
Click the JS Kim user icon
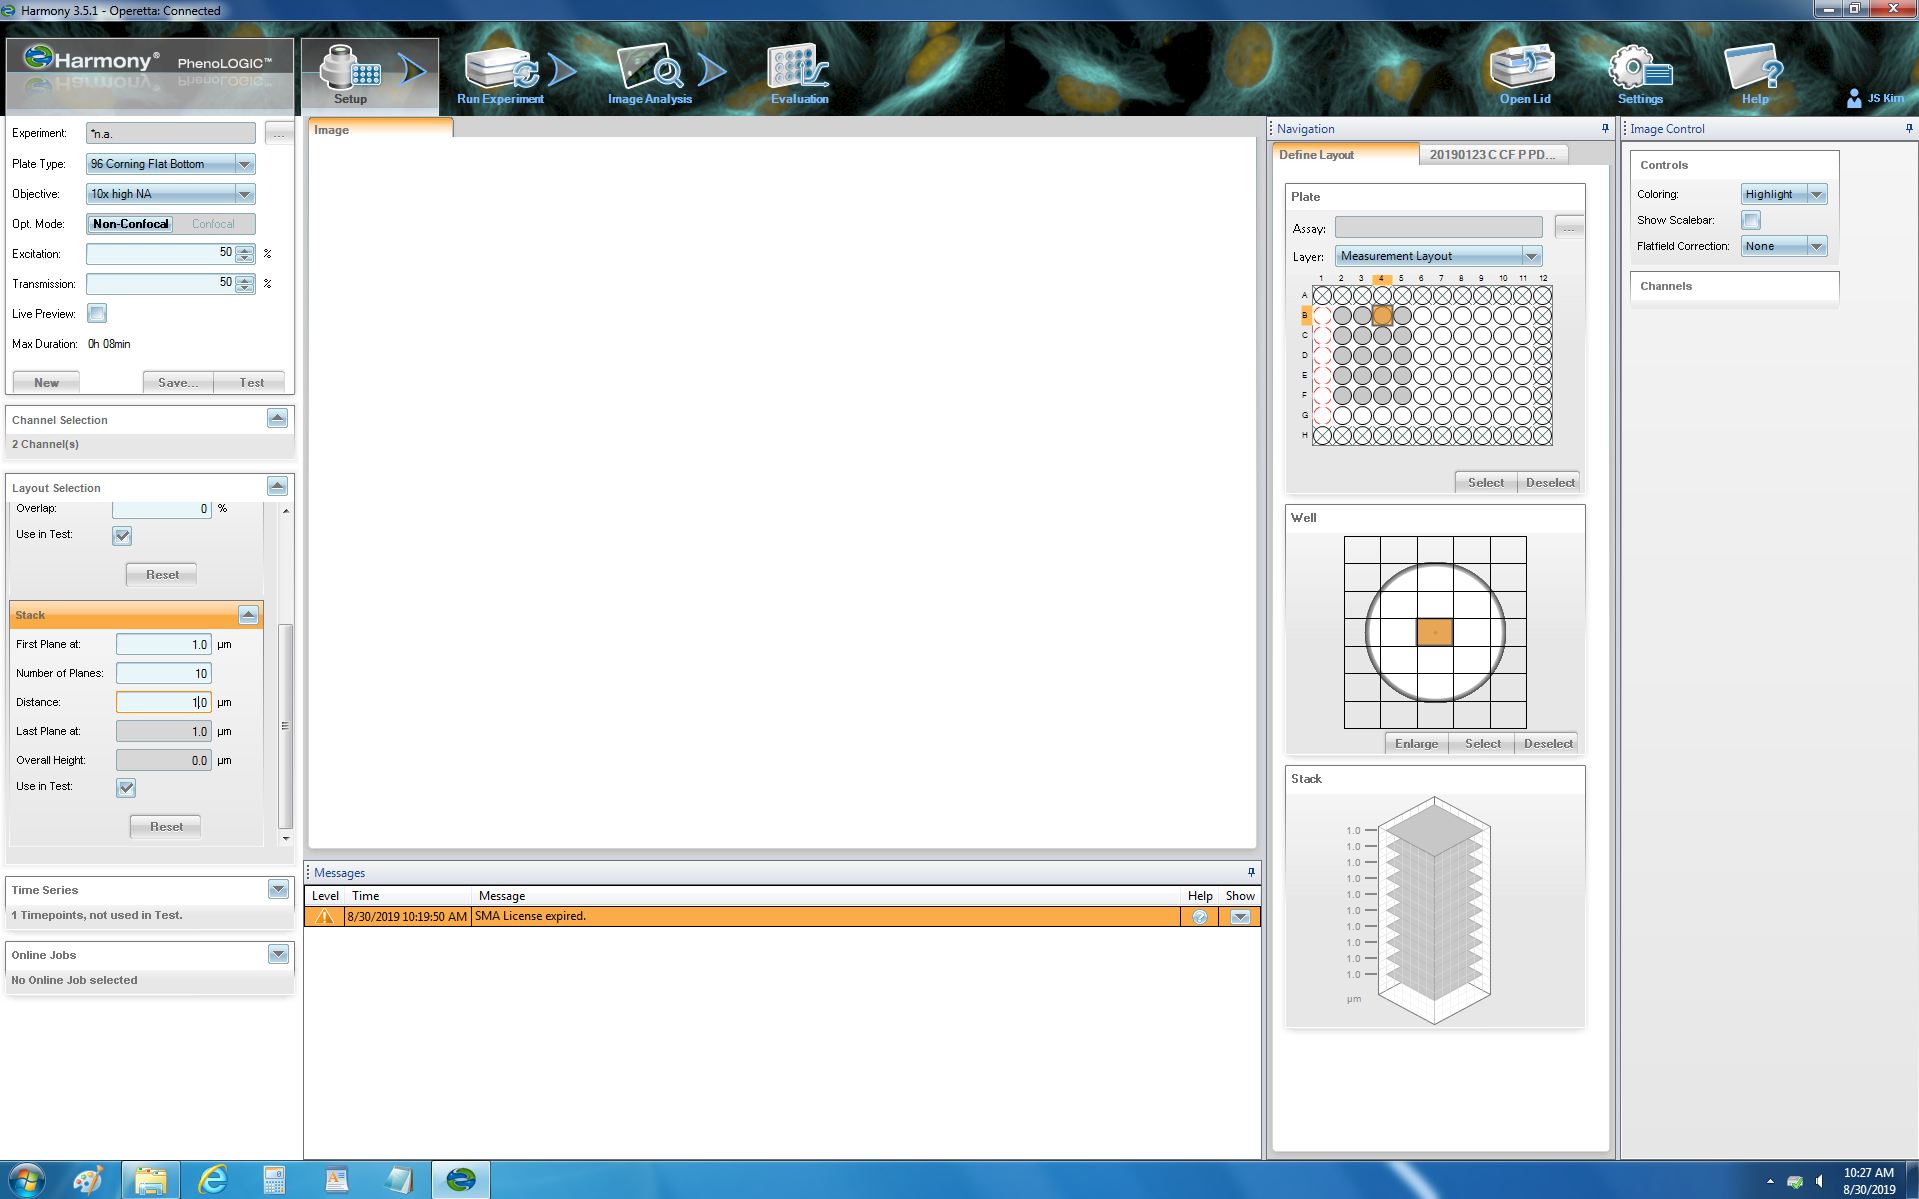(1854, 98)
